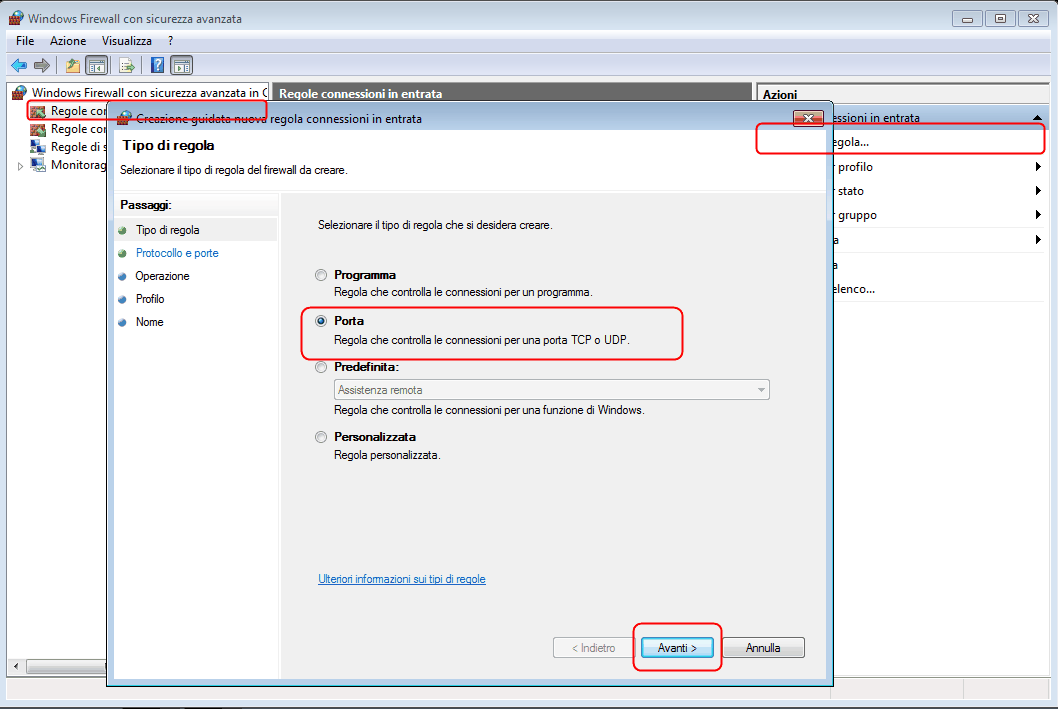Viewport: 1058px width, 709px height.
Task: Click the 'Tipo di regola' wizard step
Action: [x=167, y=230]
